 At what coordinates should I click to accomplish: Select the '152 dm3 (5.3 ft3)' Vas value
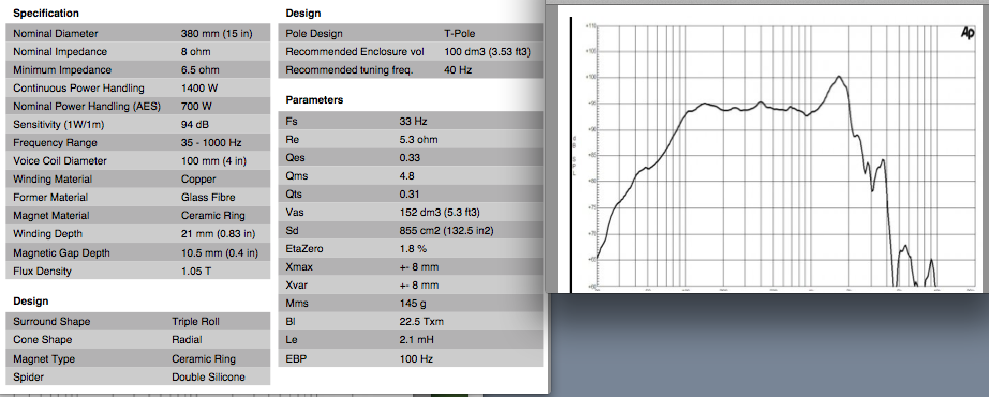[440, 212]
